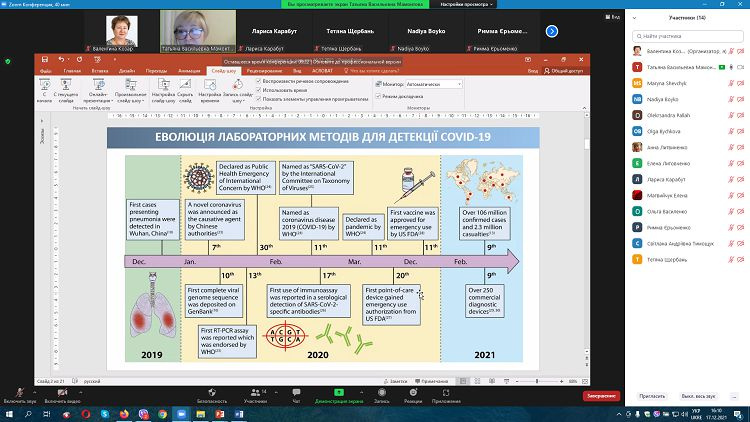The width and height of the screenshot is (750, 422).
Task: Click the Invite button in Participants panel
Action: 652,396
